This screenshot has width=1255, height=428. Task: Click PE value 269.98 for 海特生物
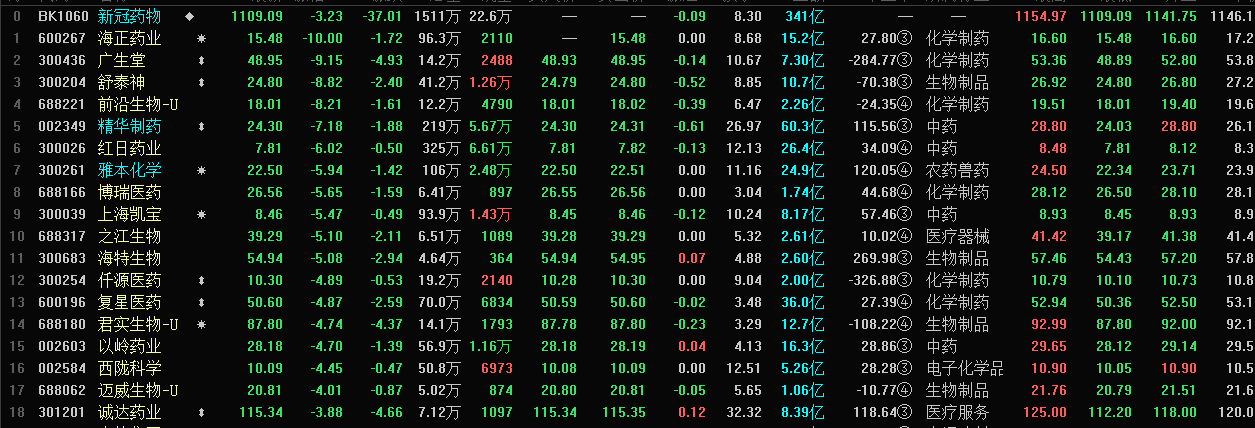click(875, 258)
